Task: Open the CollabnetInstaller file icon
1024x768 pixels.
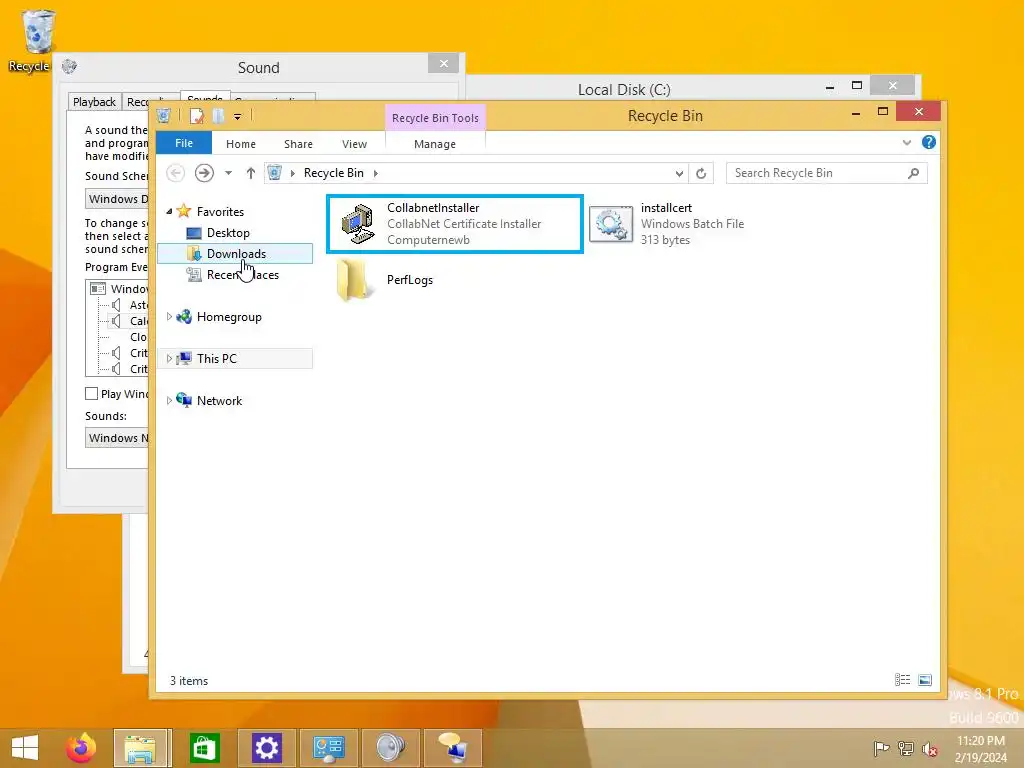Action: 357,224
